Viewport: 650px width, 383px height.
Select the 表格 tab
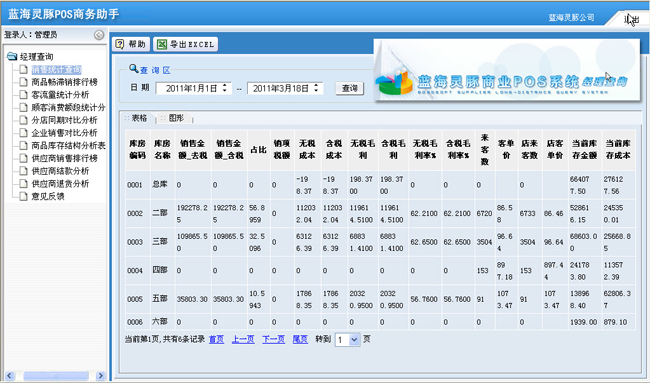pyautogui.click(x=139, y=118)
